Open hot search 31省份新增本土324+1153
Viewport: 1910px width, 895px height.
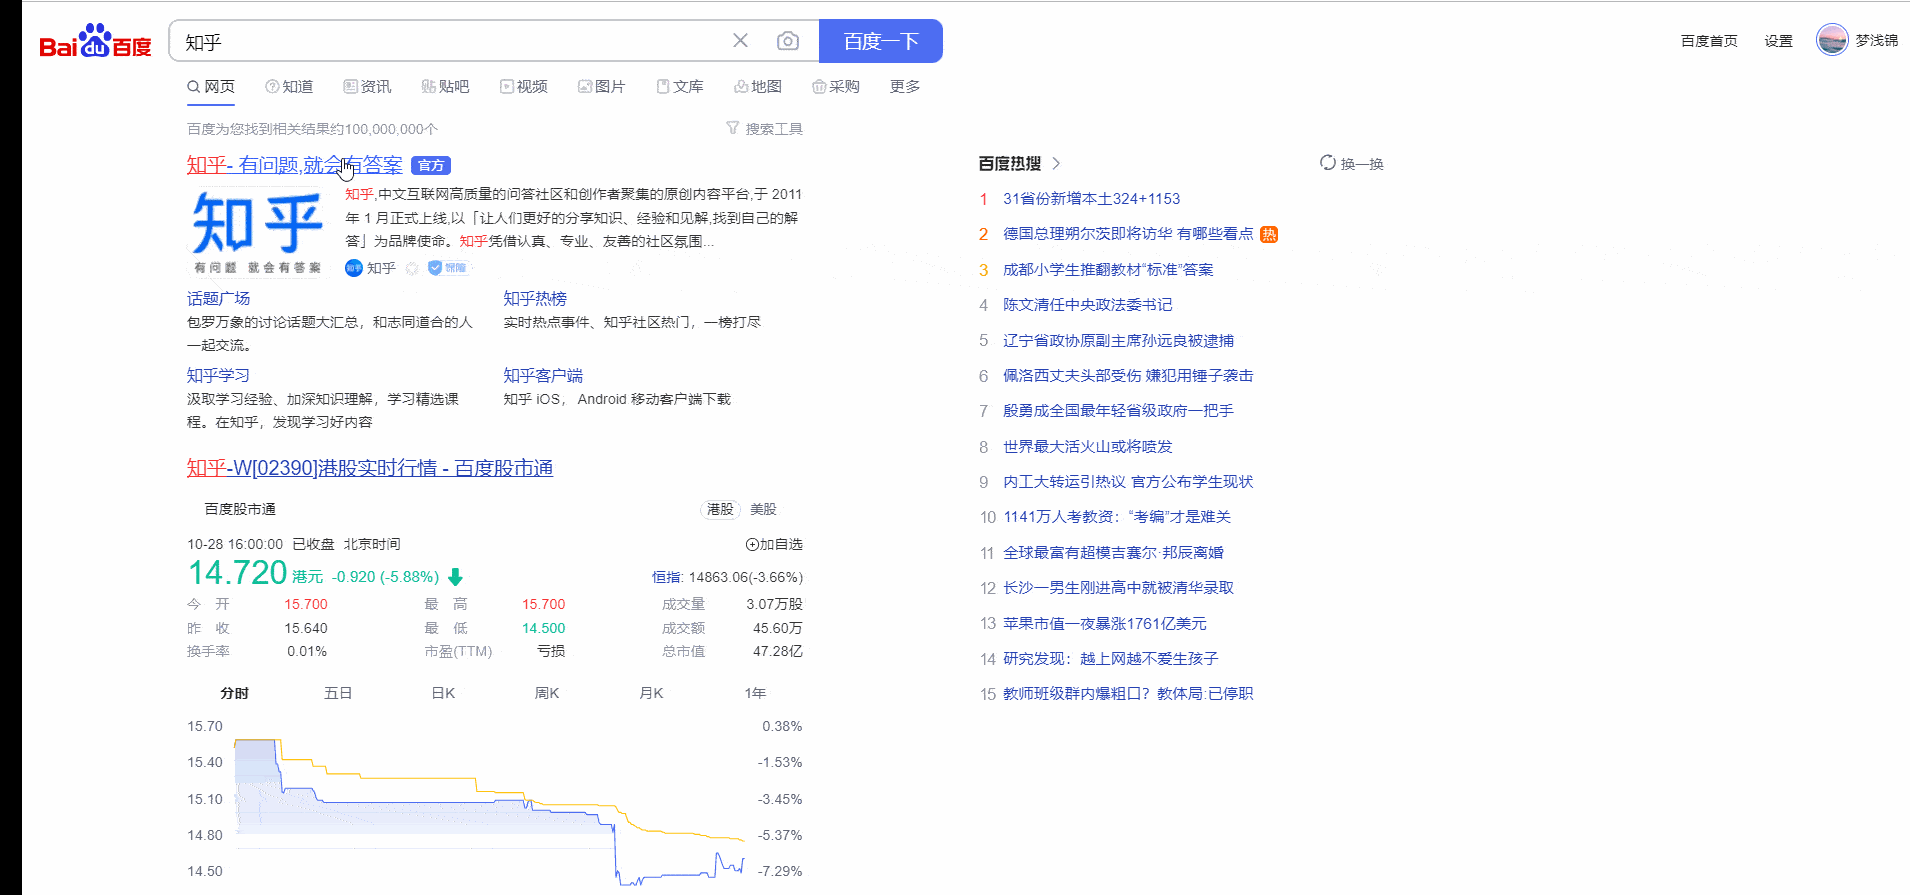(1091, 199)
